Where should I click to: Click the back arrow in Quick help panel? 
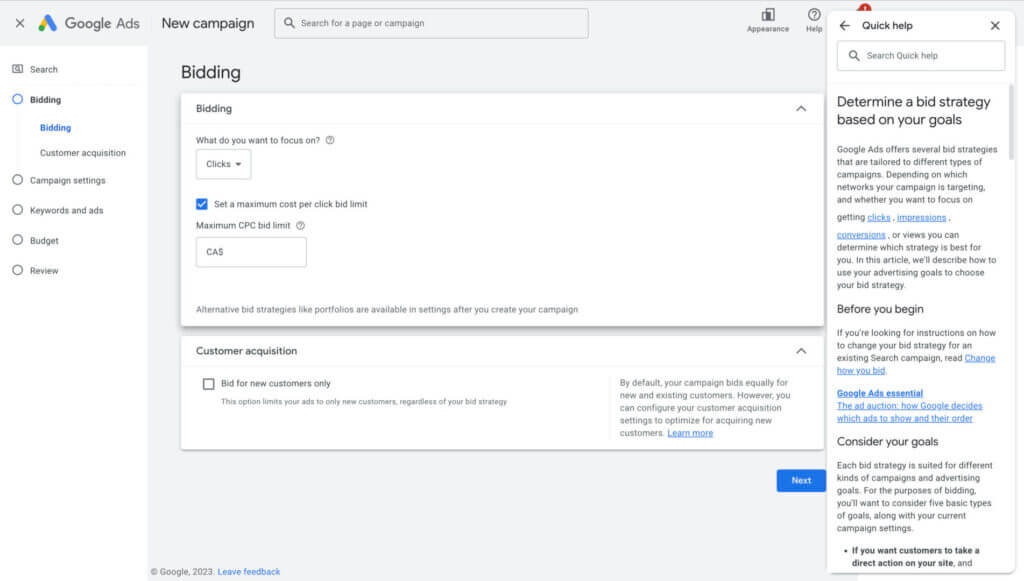(x=845, y=25)
